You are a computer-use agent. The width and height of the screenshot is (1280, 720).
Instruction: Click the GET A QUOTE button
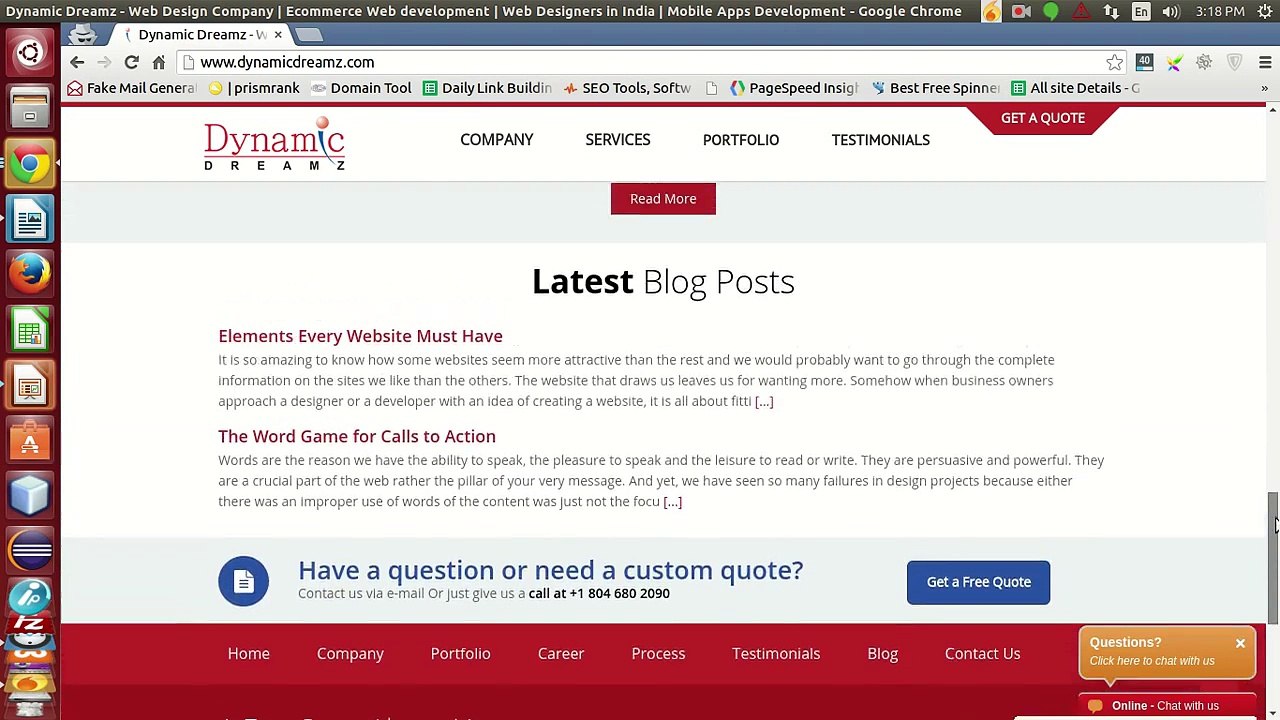click(x=1043, y=118)
